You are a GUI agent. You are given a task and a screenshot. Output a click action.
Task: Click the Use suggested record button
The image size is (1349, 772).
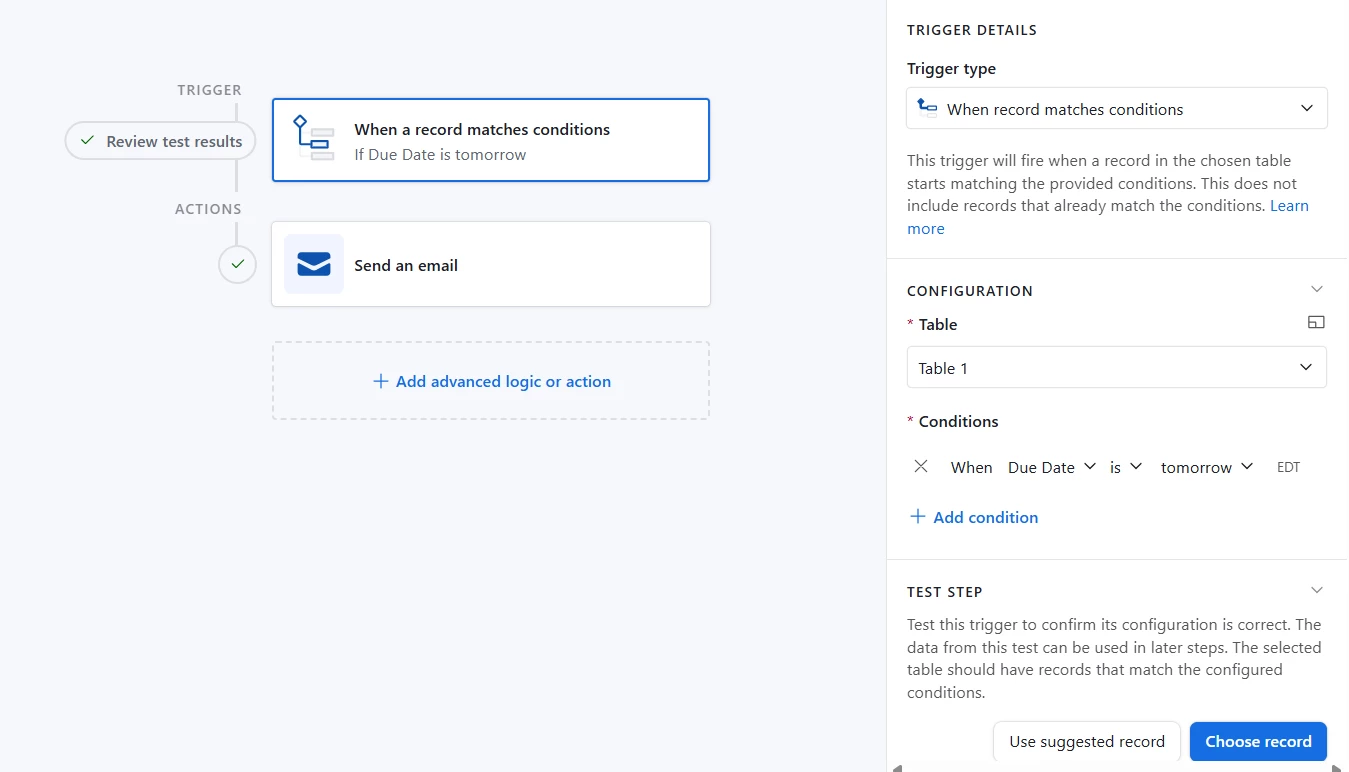point(1087,741)
